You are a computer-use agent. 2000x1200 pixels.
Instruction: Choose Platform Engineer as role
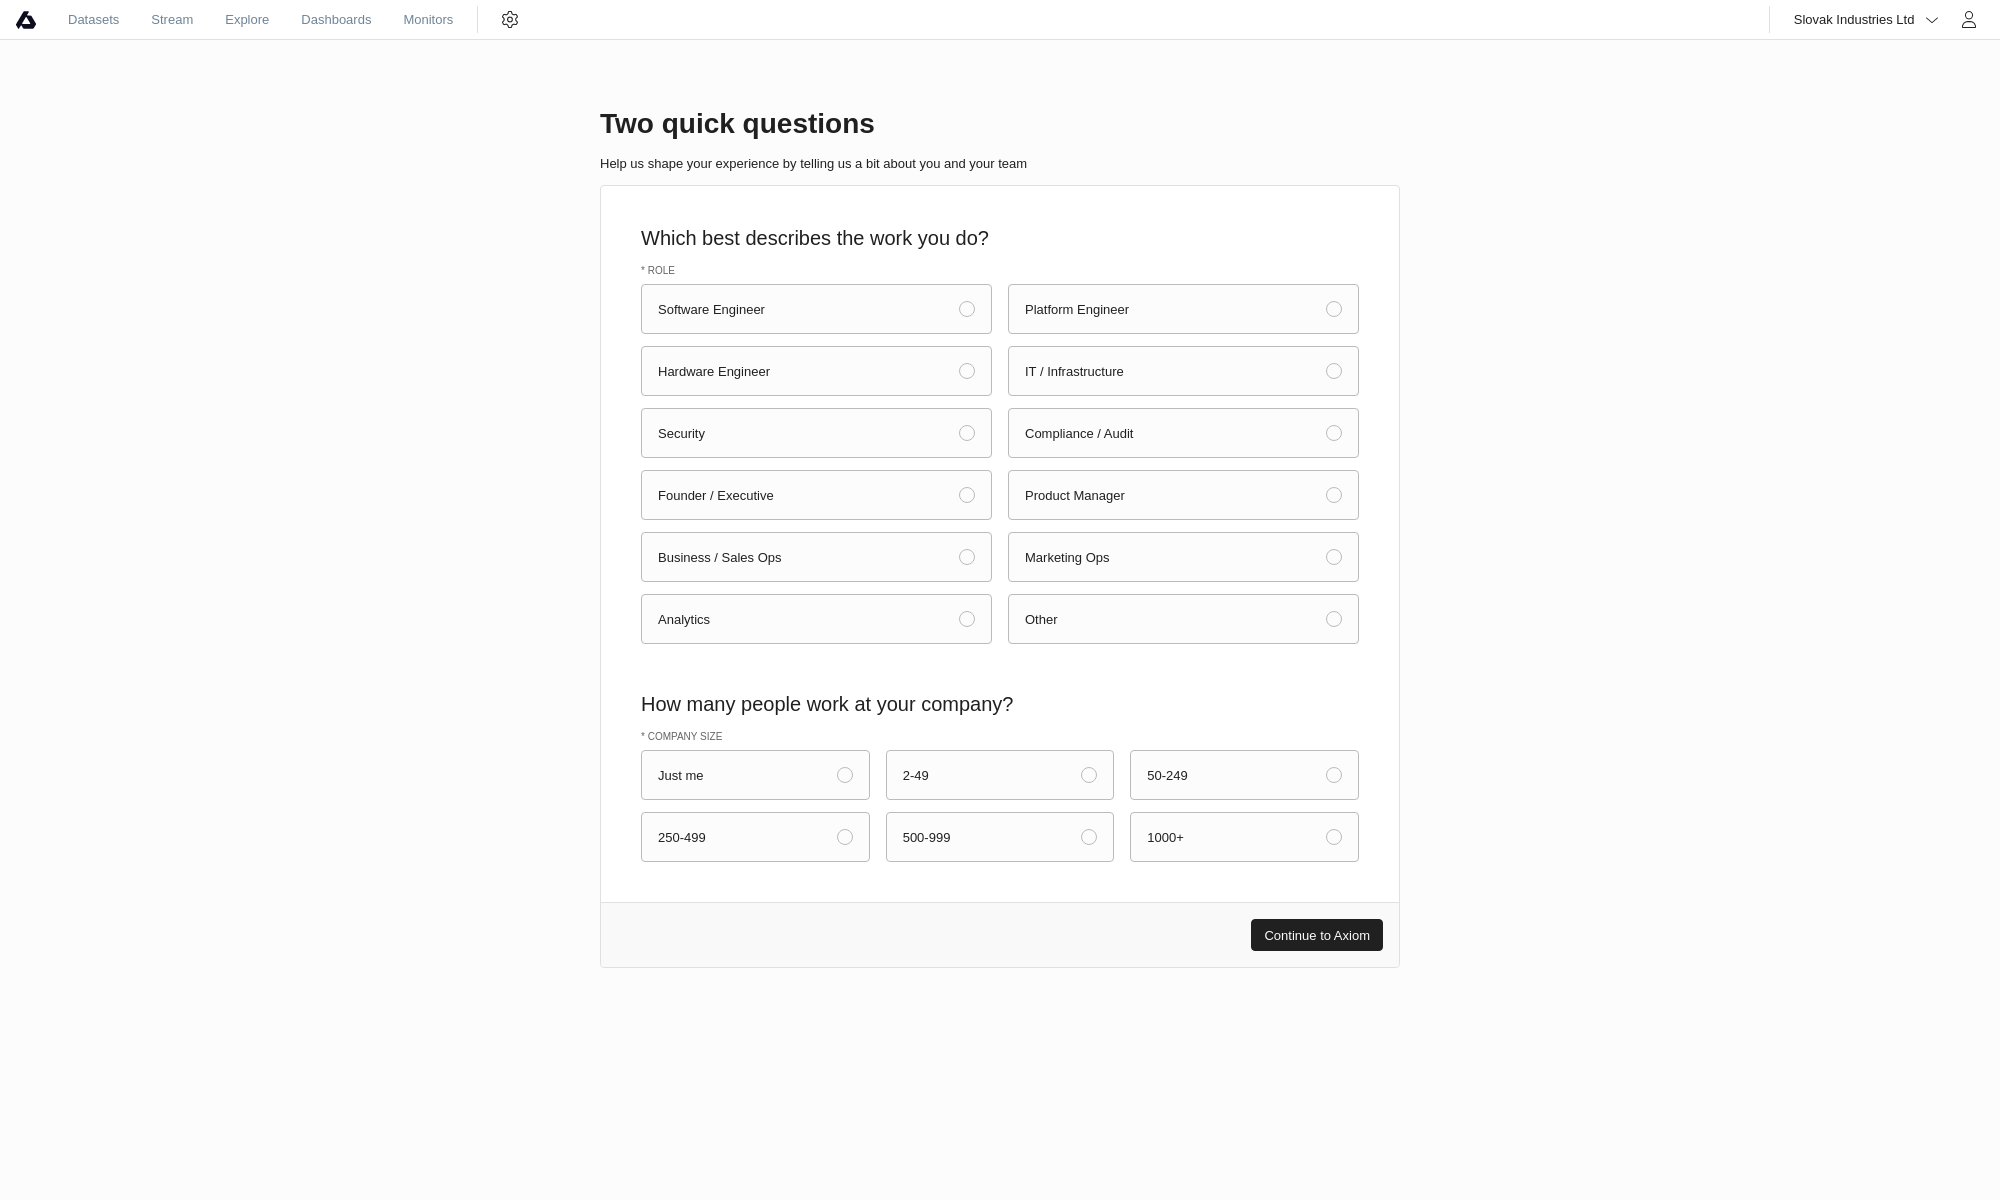click(x=1183, y=309)
